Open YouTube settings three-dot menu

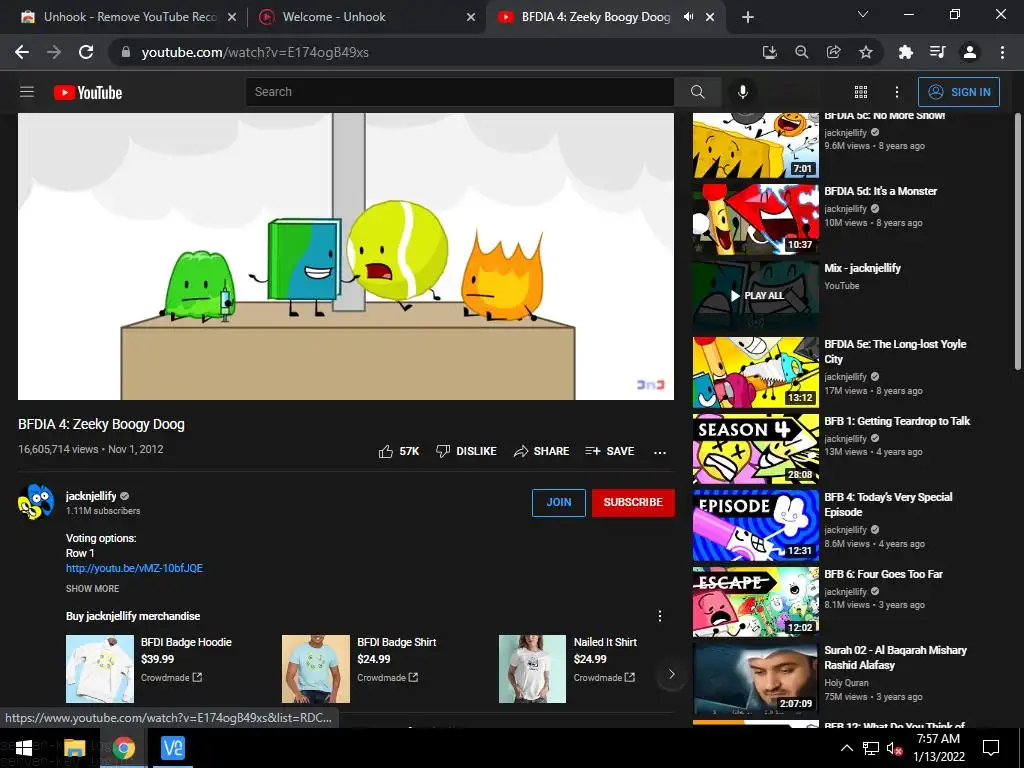click(897, 92)
